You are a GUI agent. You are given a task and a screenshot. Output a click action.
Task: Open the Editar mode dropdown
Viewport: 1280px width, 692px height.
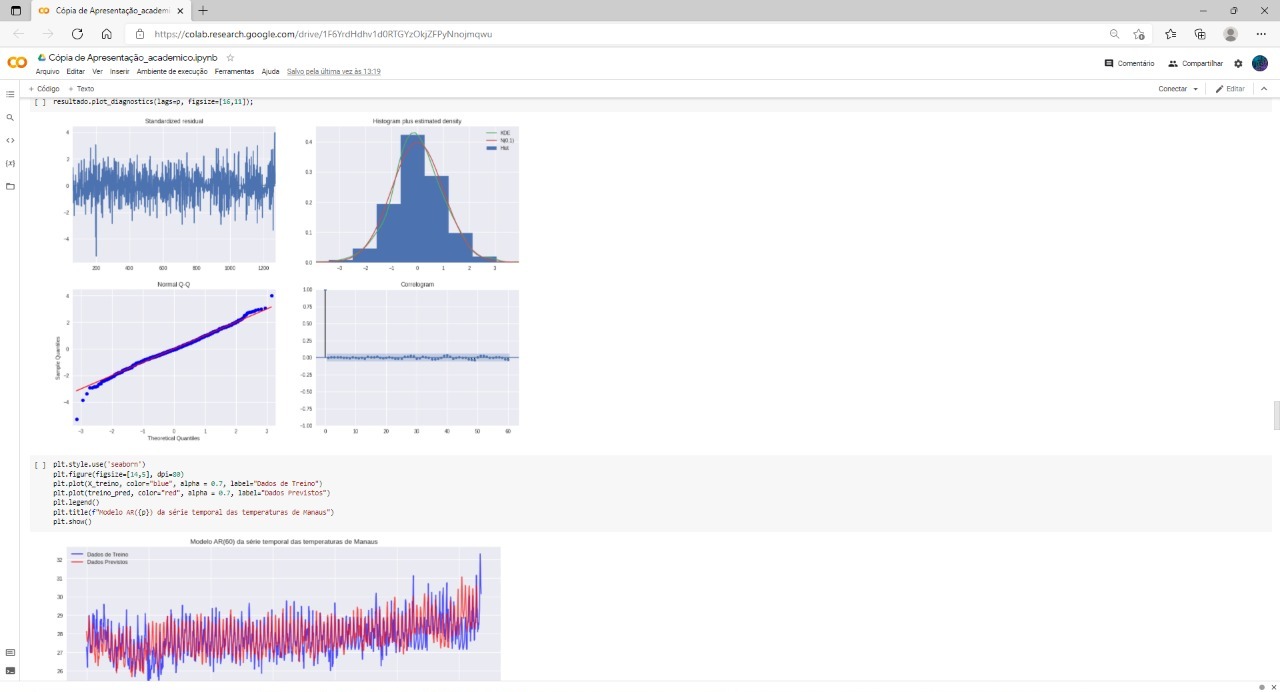pos(1230,89)
